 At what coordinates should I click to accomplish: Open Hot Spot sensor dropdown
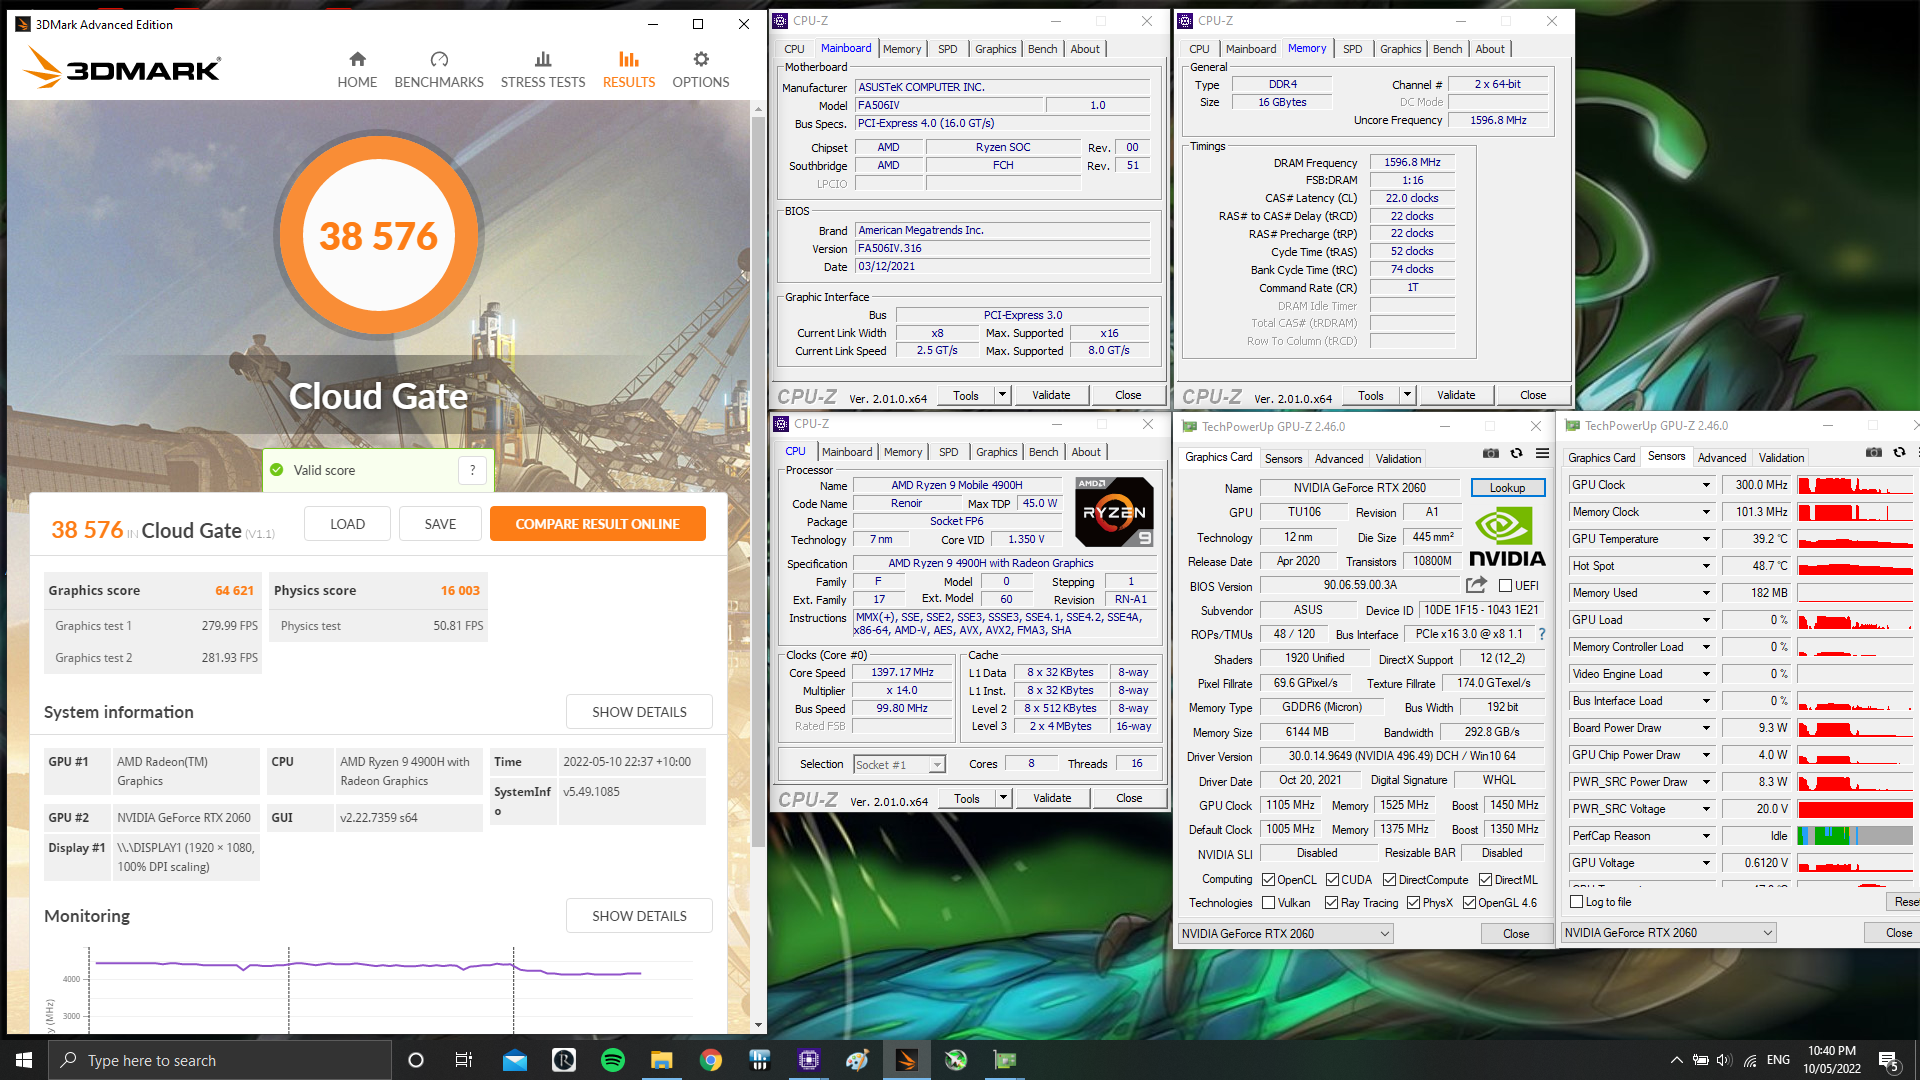coord(1706,566)
